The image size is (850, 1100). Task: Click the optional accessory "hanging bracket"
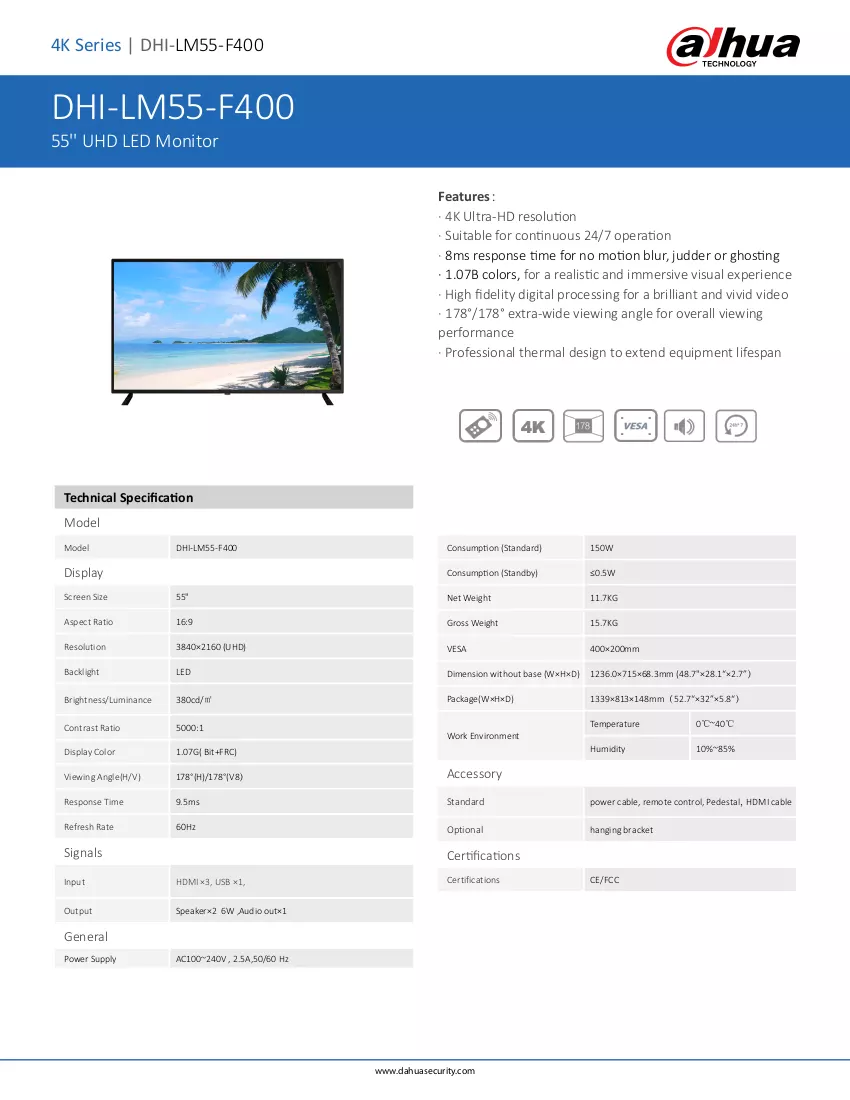pyautogui.click(x=621, y=830)
